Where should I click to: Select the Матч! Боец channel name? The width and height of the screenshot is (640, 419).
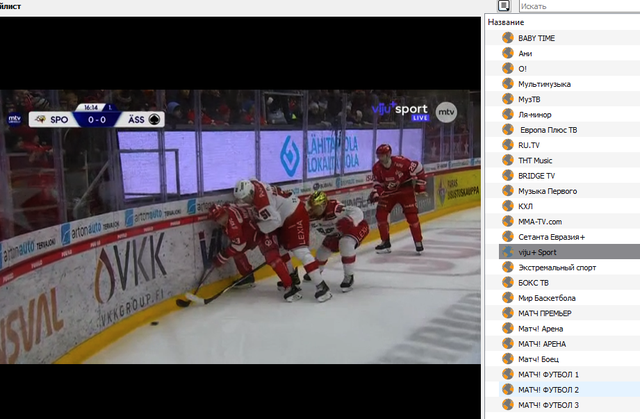[538, 359]
